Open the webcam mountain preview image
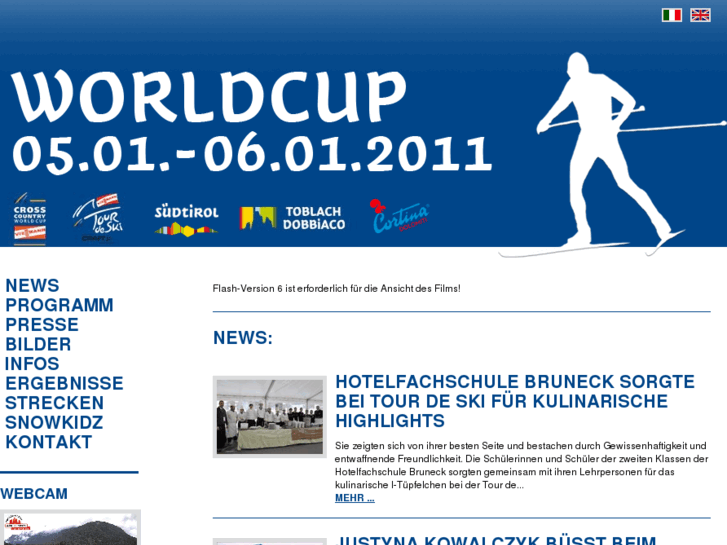This screenshot has width=727, height=545. point(70,528)
